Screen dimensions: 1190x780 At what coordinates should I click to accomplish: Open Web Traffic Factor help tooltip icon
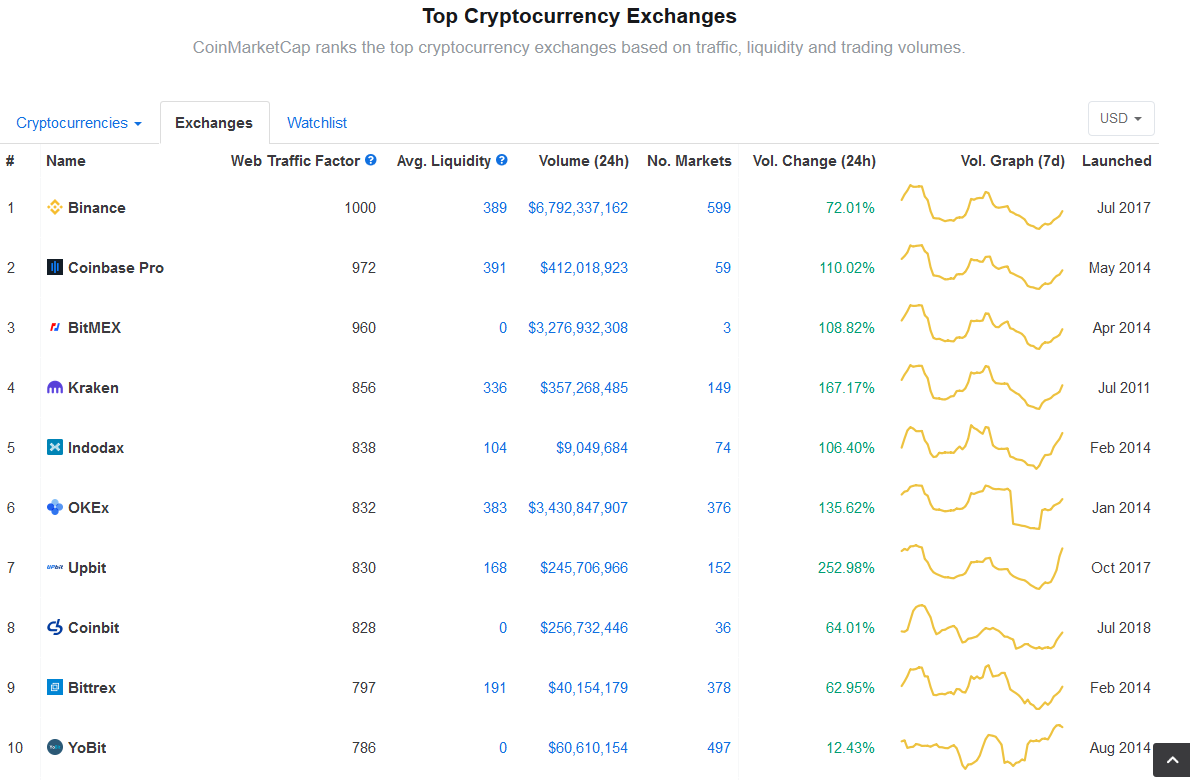pos(370,160)
